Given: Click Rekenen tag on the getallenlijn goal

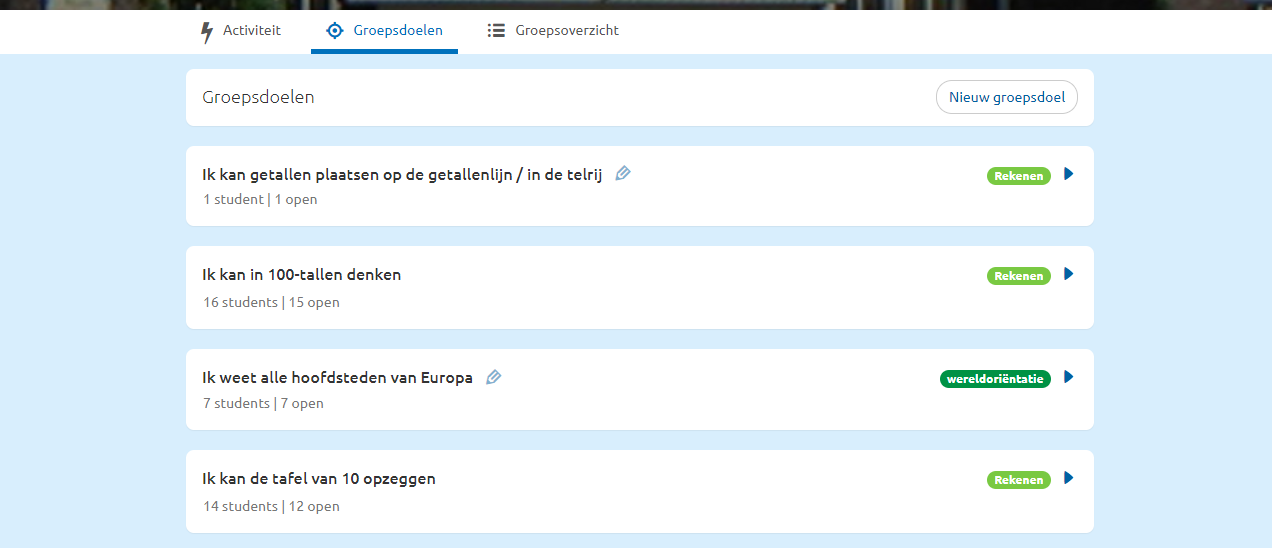Looking at the screenshot, I should [x=1018, y=176].
